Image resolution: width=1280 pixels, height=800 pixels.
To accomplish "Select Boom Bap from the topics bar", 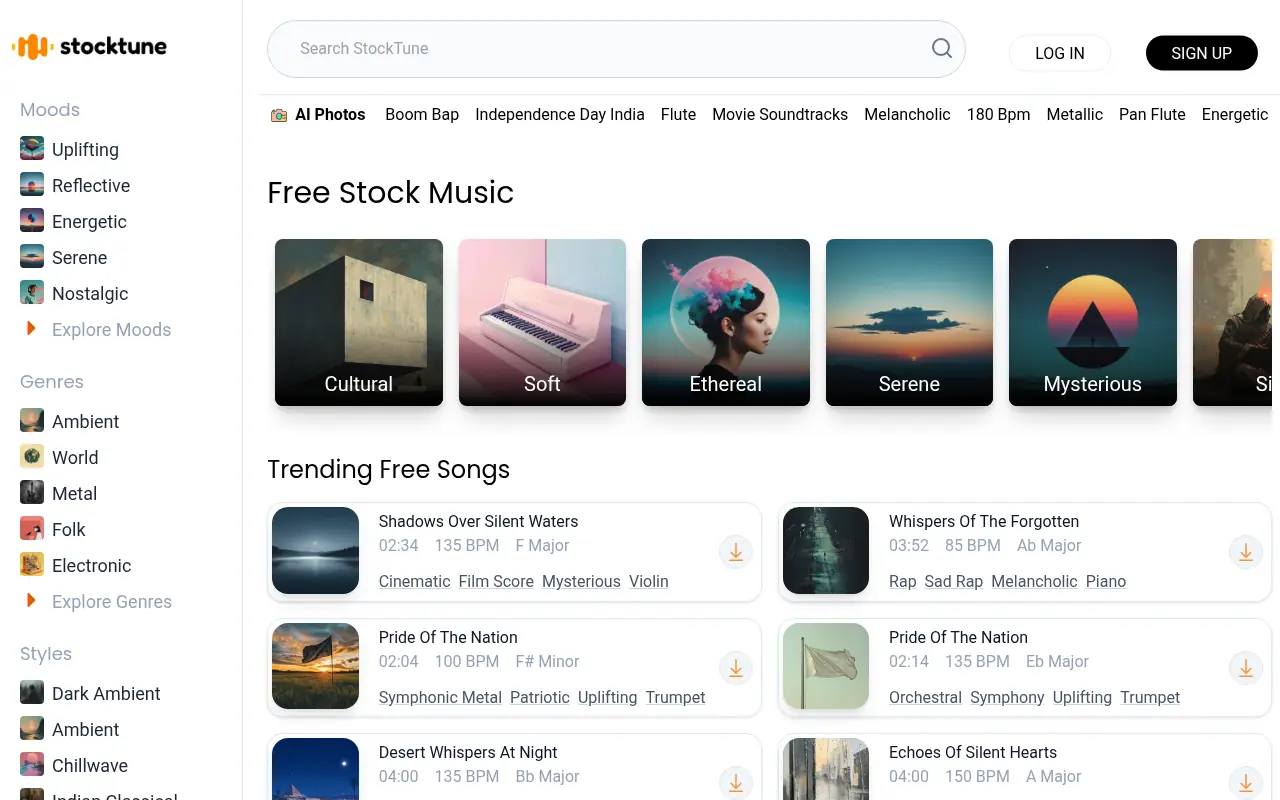I will (422, 114).
